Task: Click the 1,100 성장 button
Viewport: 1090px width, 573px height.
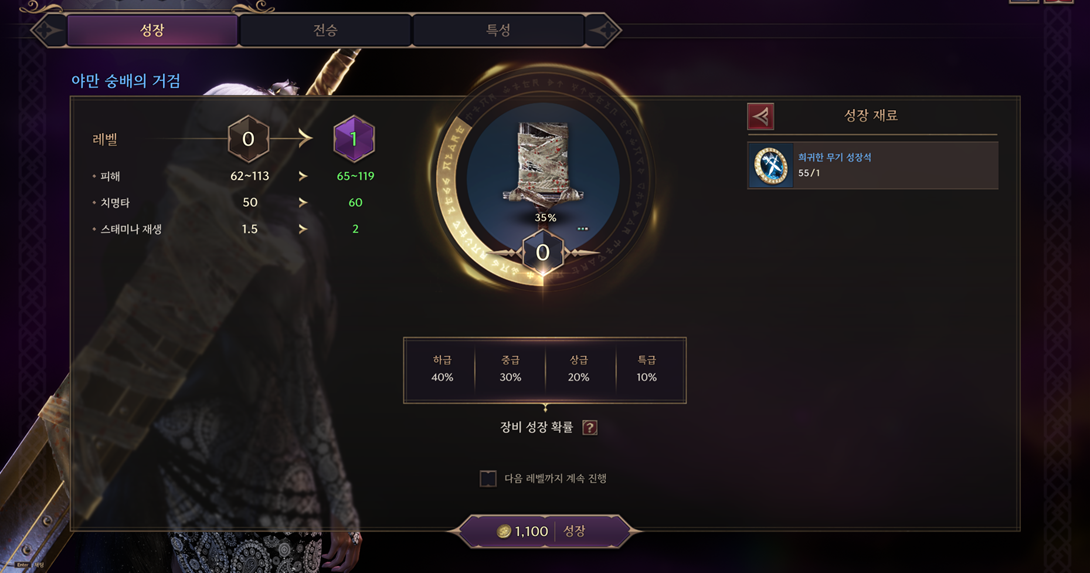Action: [x=544, y=531]
